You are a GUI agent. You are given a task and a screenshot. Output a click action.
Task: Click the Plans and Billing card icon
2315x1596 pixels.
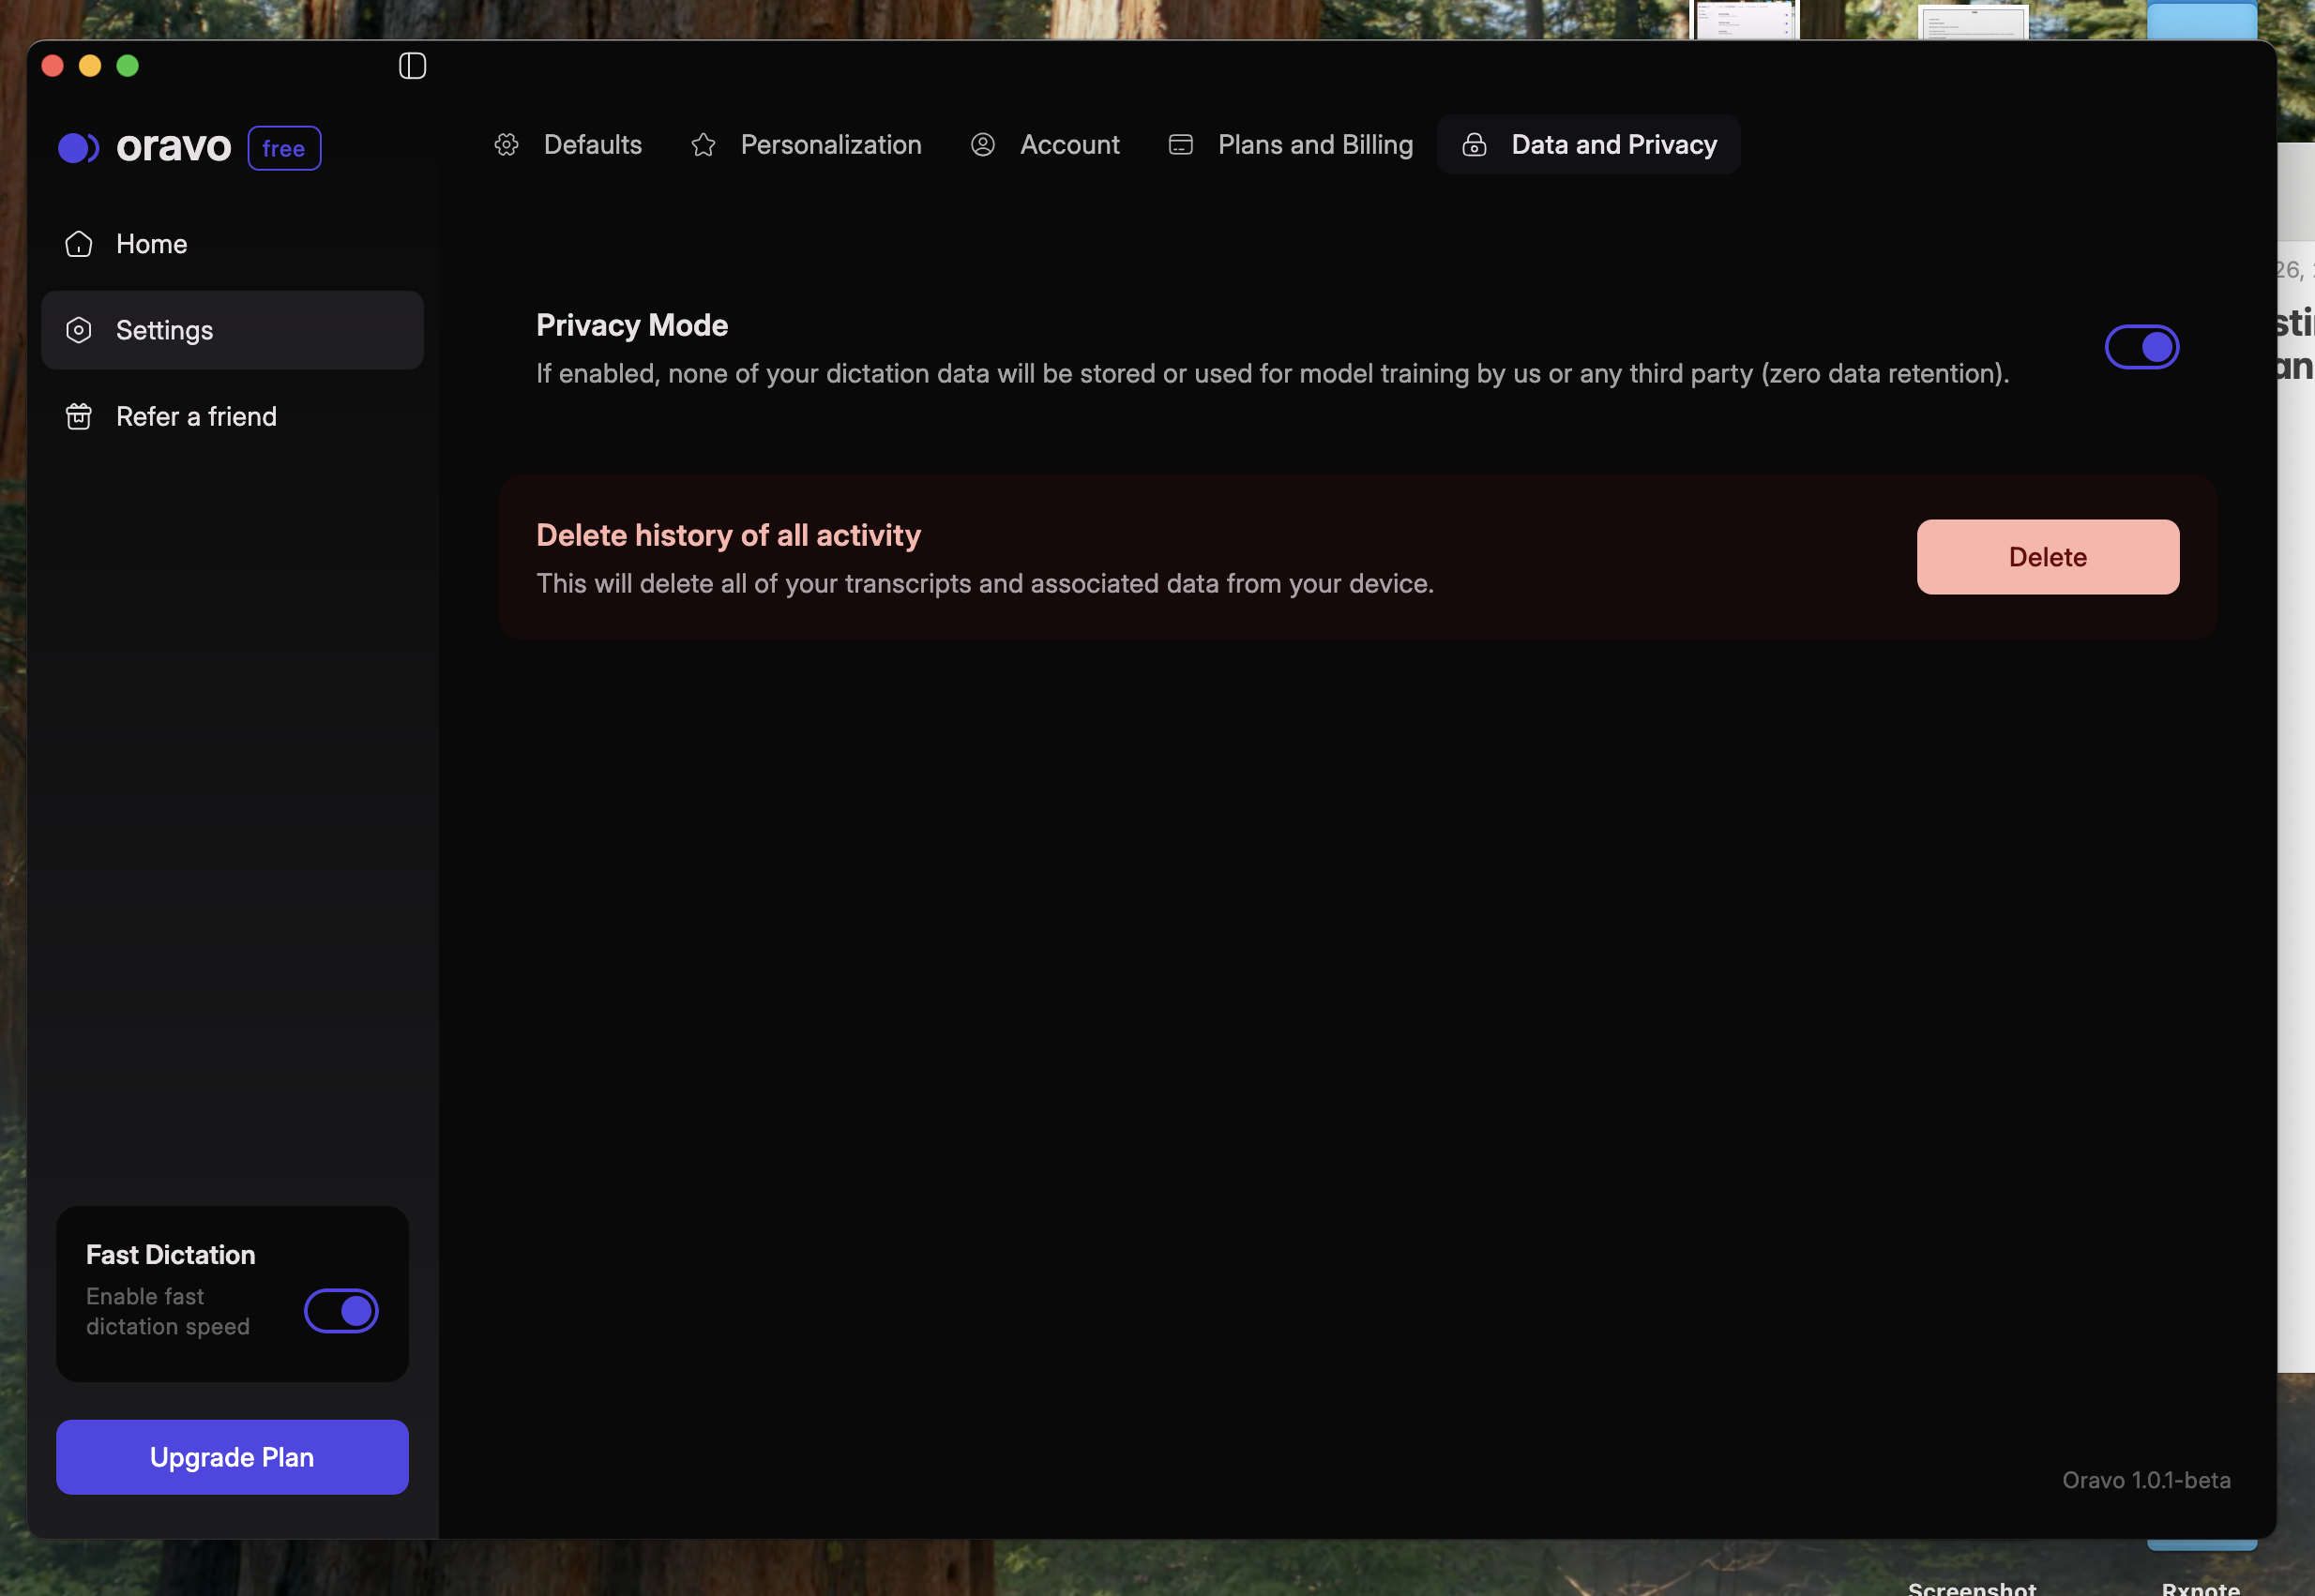[1181, 145]
